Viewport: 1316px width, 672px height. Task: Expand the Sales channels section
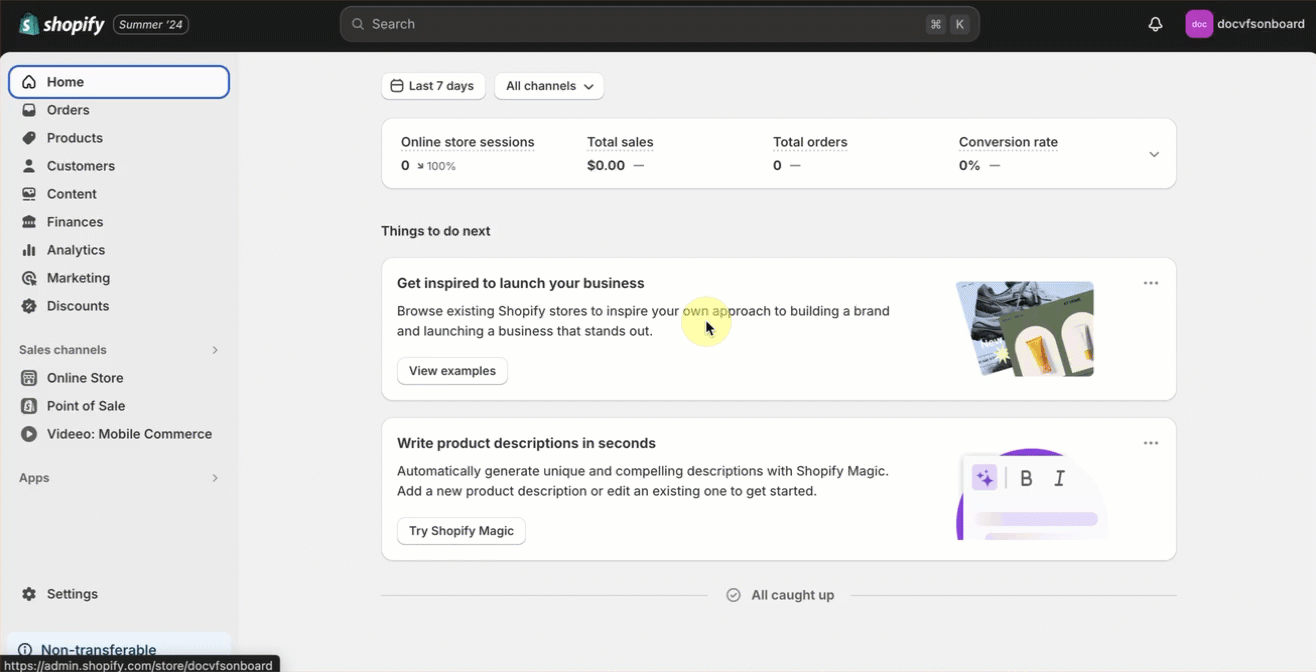[214, 350]
